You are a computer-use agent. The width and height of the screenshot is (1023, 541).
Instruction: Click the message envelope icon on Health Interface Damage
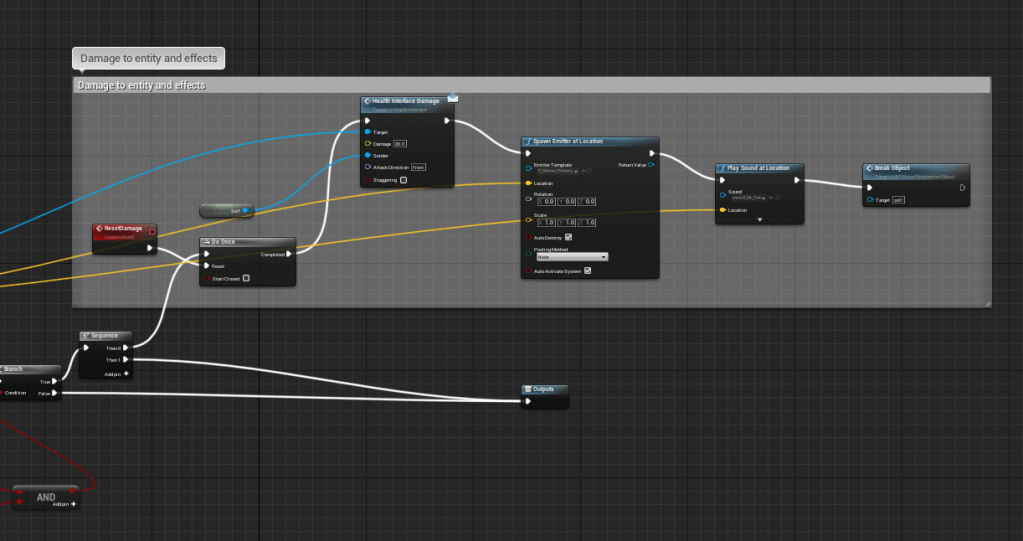(x=452, y=98)
